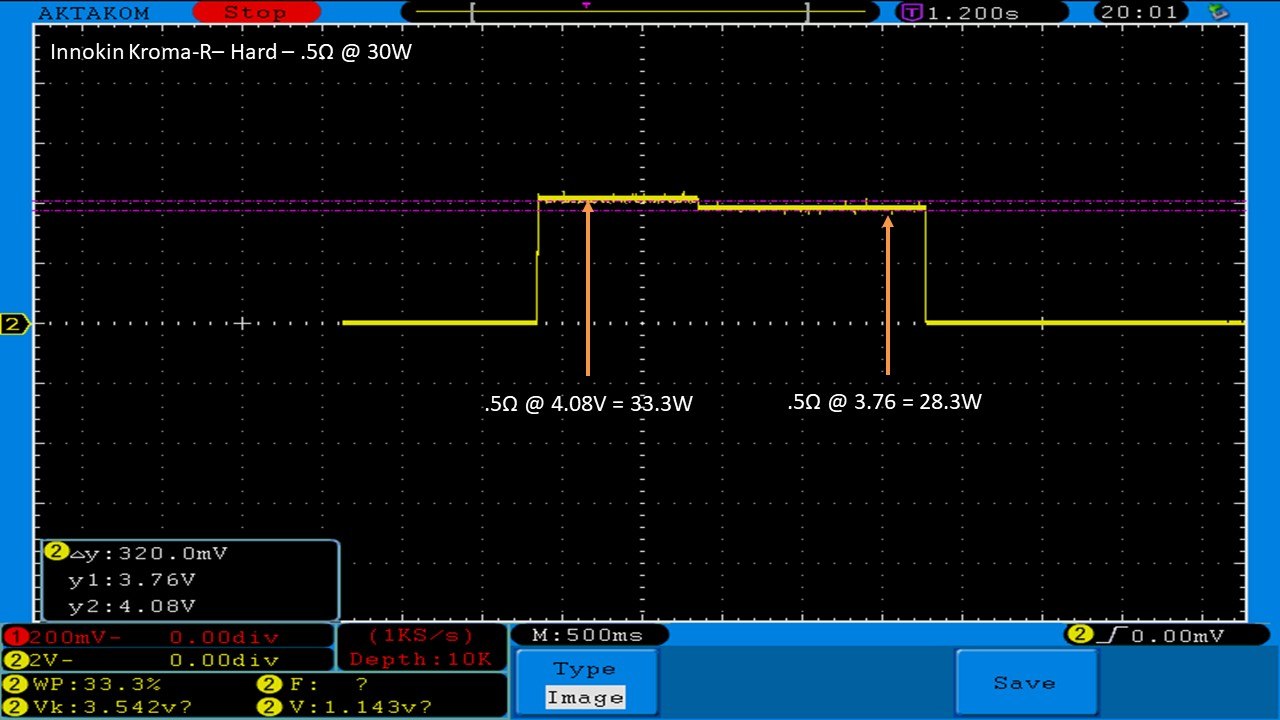Toggle the channel 2 2V scale row
This screenshot has width=1280, height=720.
point(167,660)
